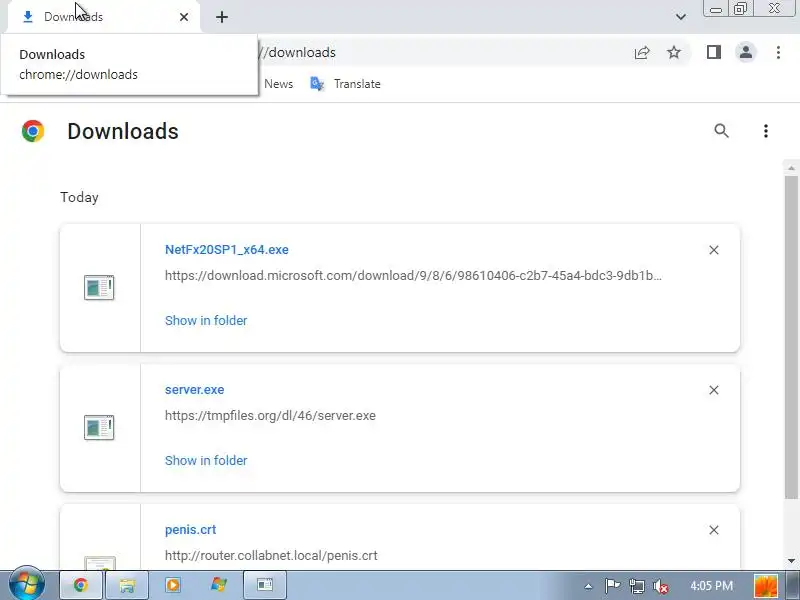Click the last taskbar program window icon

tap(265, 585)
